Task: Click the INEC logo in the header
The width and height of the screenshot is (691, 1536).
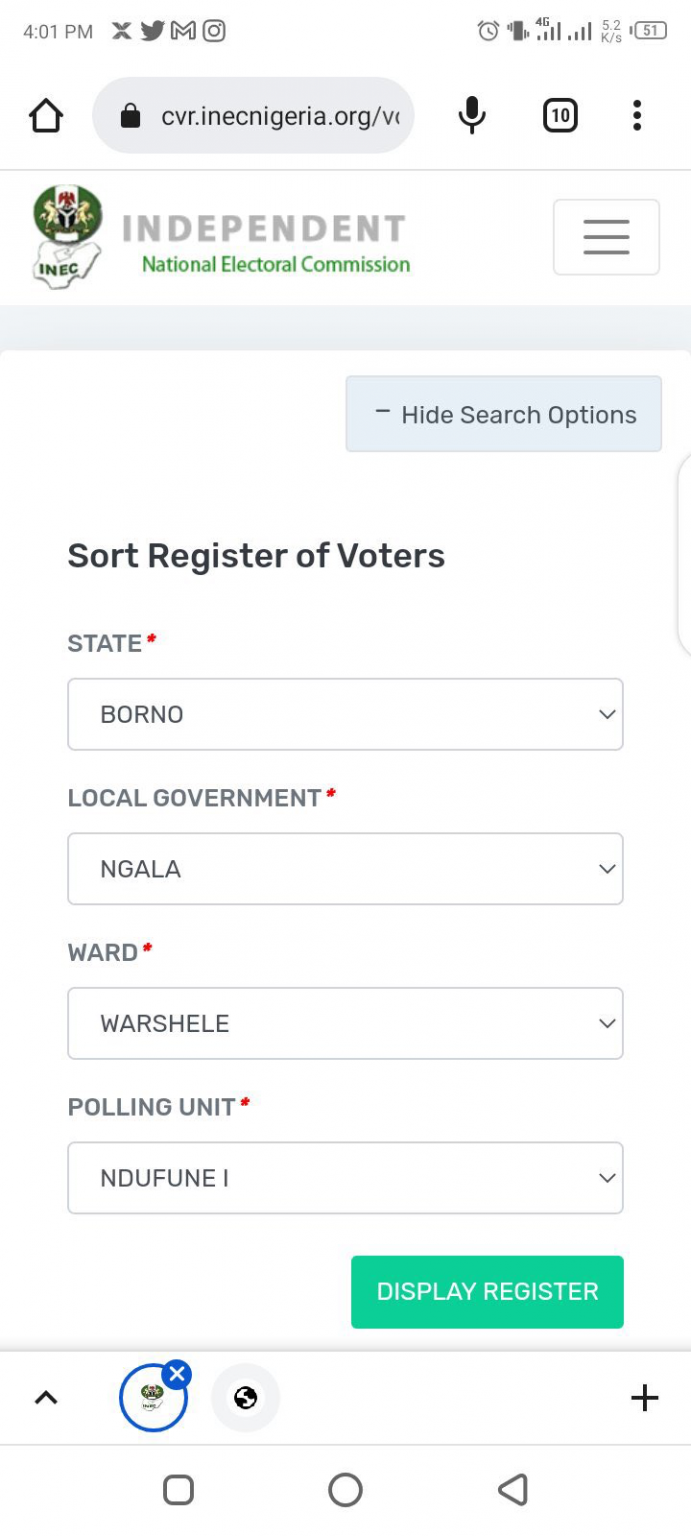Action: [68, 237]
